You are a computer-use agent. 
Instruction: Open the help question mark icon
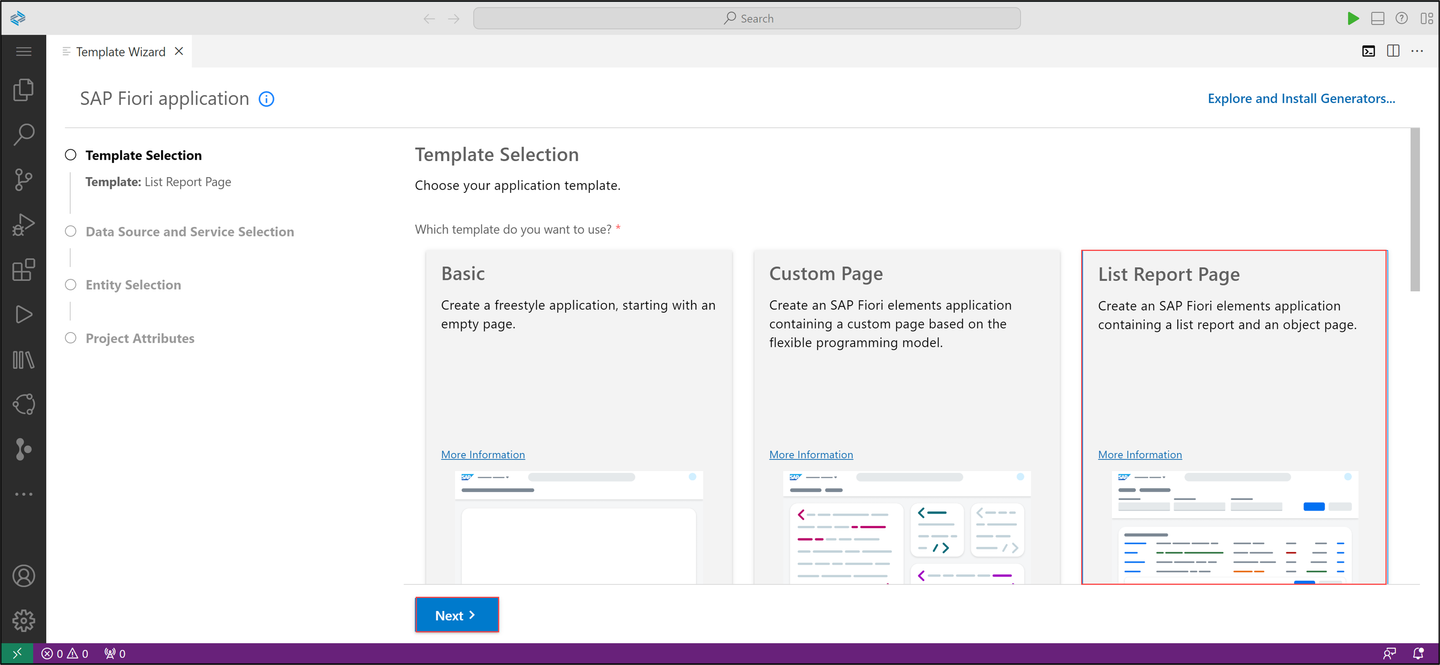(x=1402, y=18)
